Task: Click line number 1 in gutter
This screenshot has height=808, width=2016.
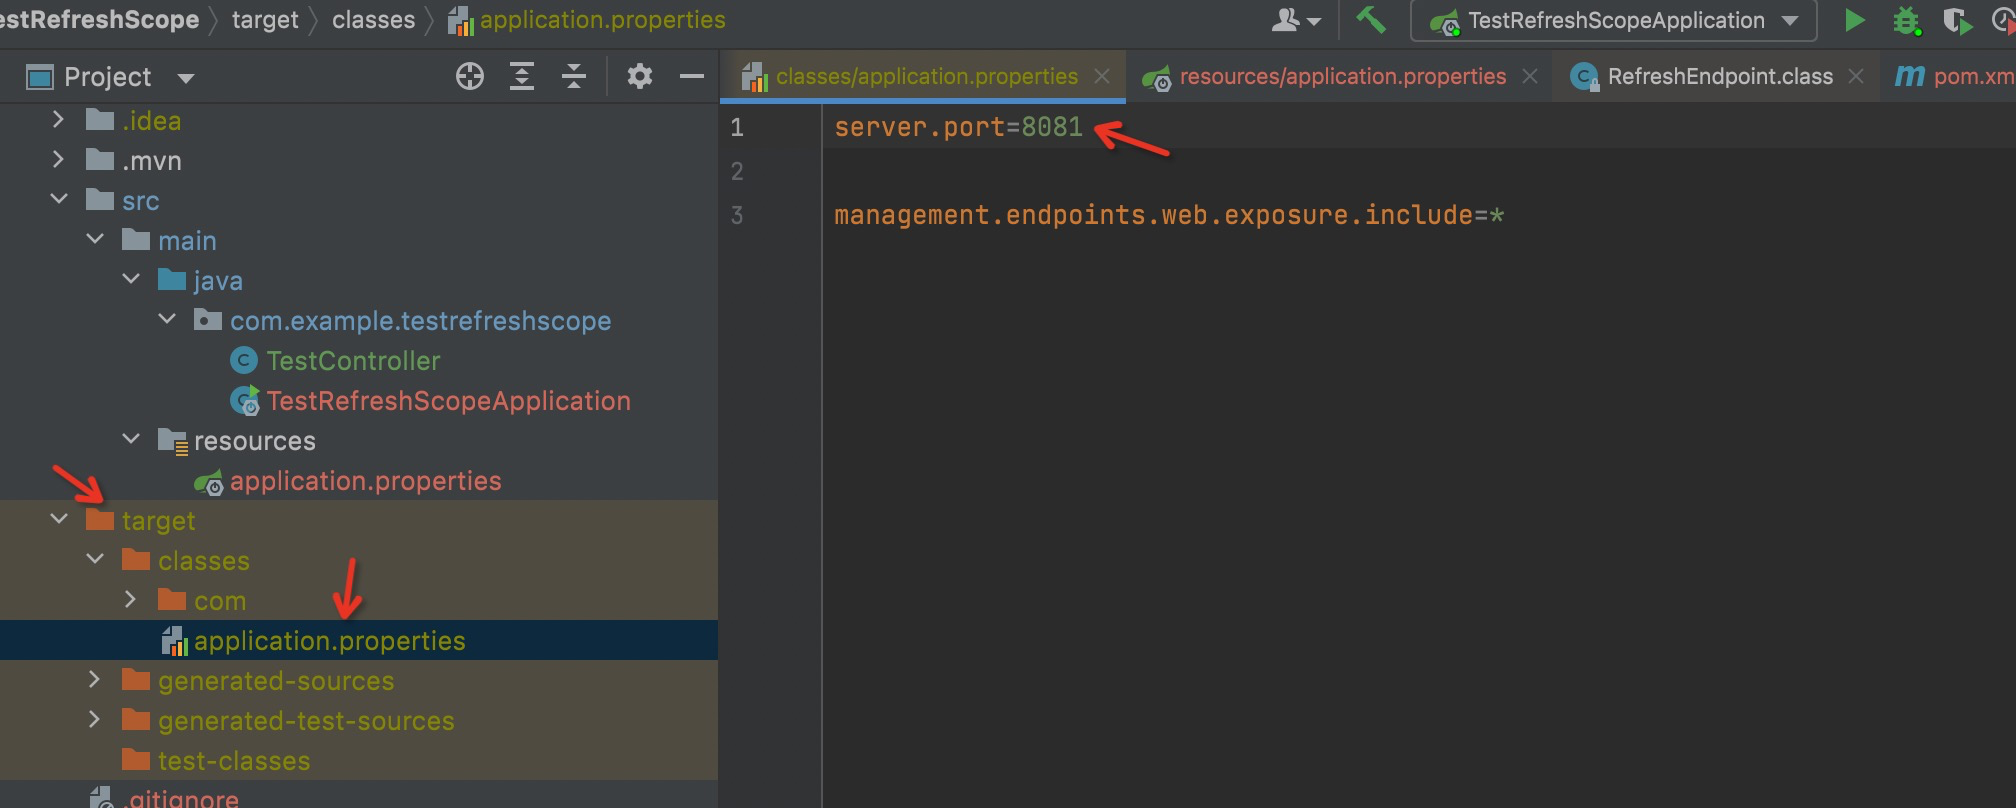Action: (737, 127)
